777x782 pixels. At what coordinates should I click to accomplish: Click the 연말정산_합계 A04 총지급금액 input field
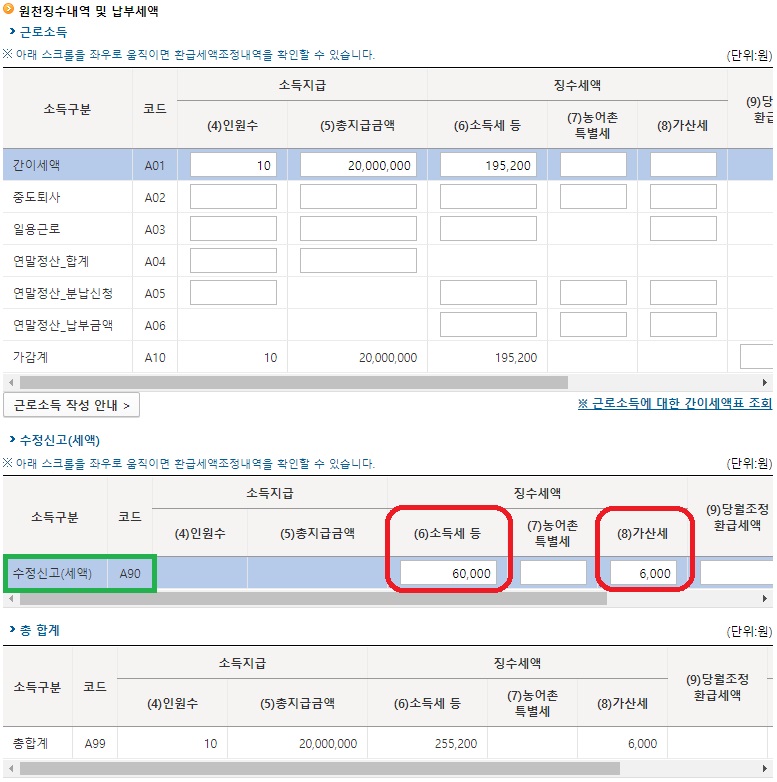coord(358,261)
